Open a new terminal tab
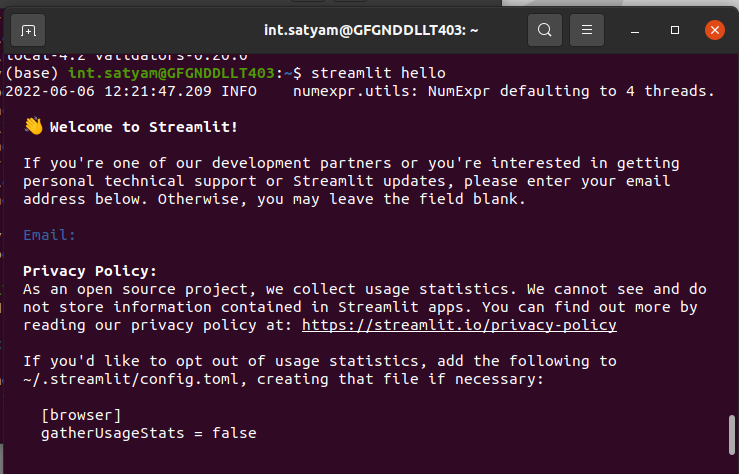Viewport: 739px width, 474px height. (x=28, y=30)
